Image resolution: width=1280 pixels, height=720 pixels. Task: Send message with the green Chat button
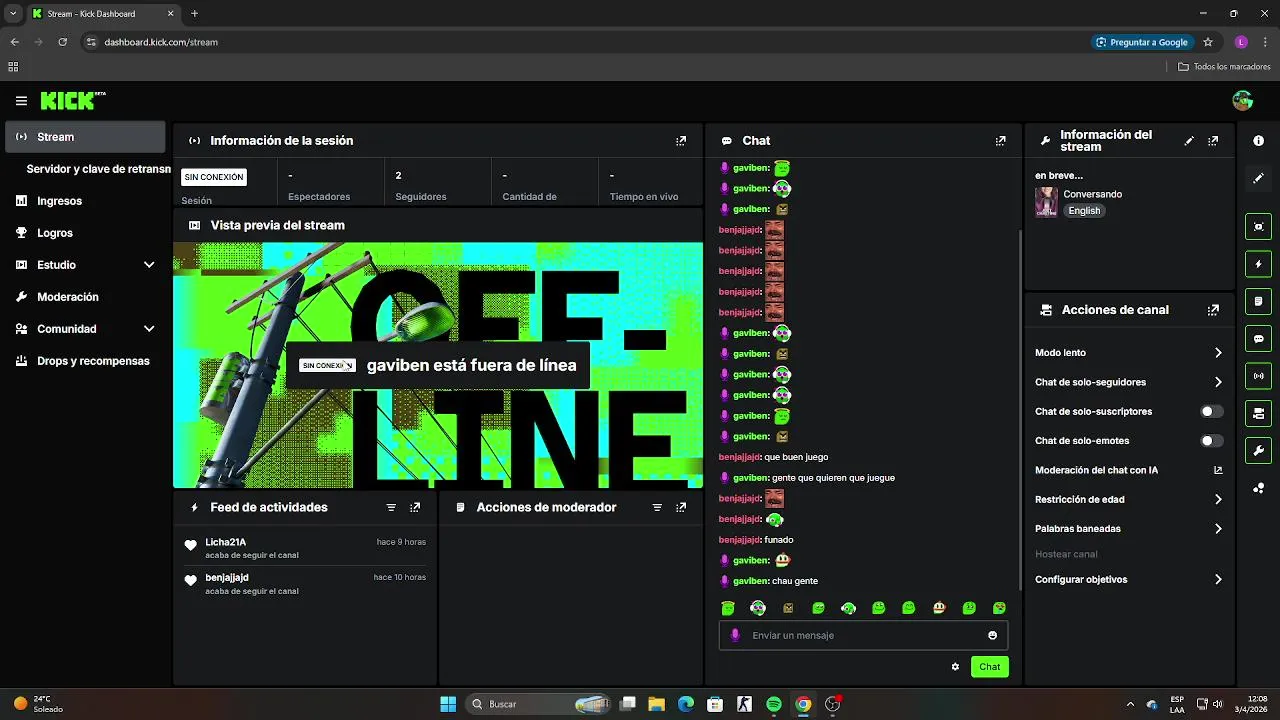989,667
